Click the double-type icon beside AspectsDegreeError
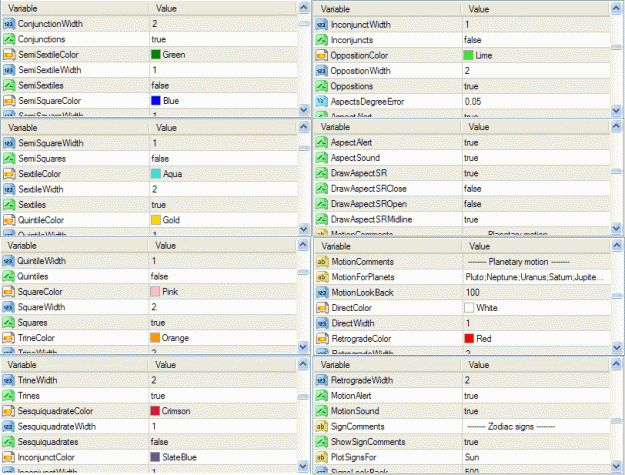 (321, 102)
